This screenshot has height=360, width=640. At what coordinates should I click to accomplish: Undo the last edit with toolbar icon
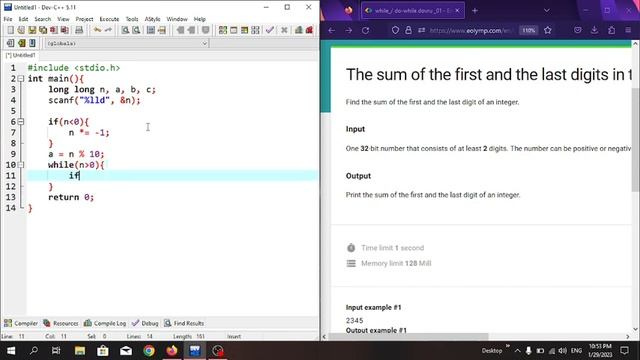coord(97,30)
